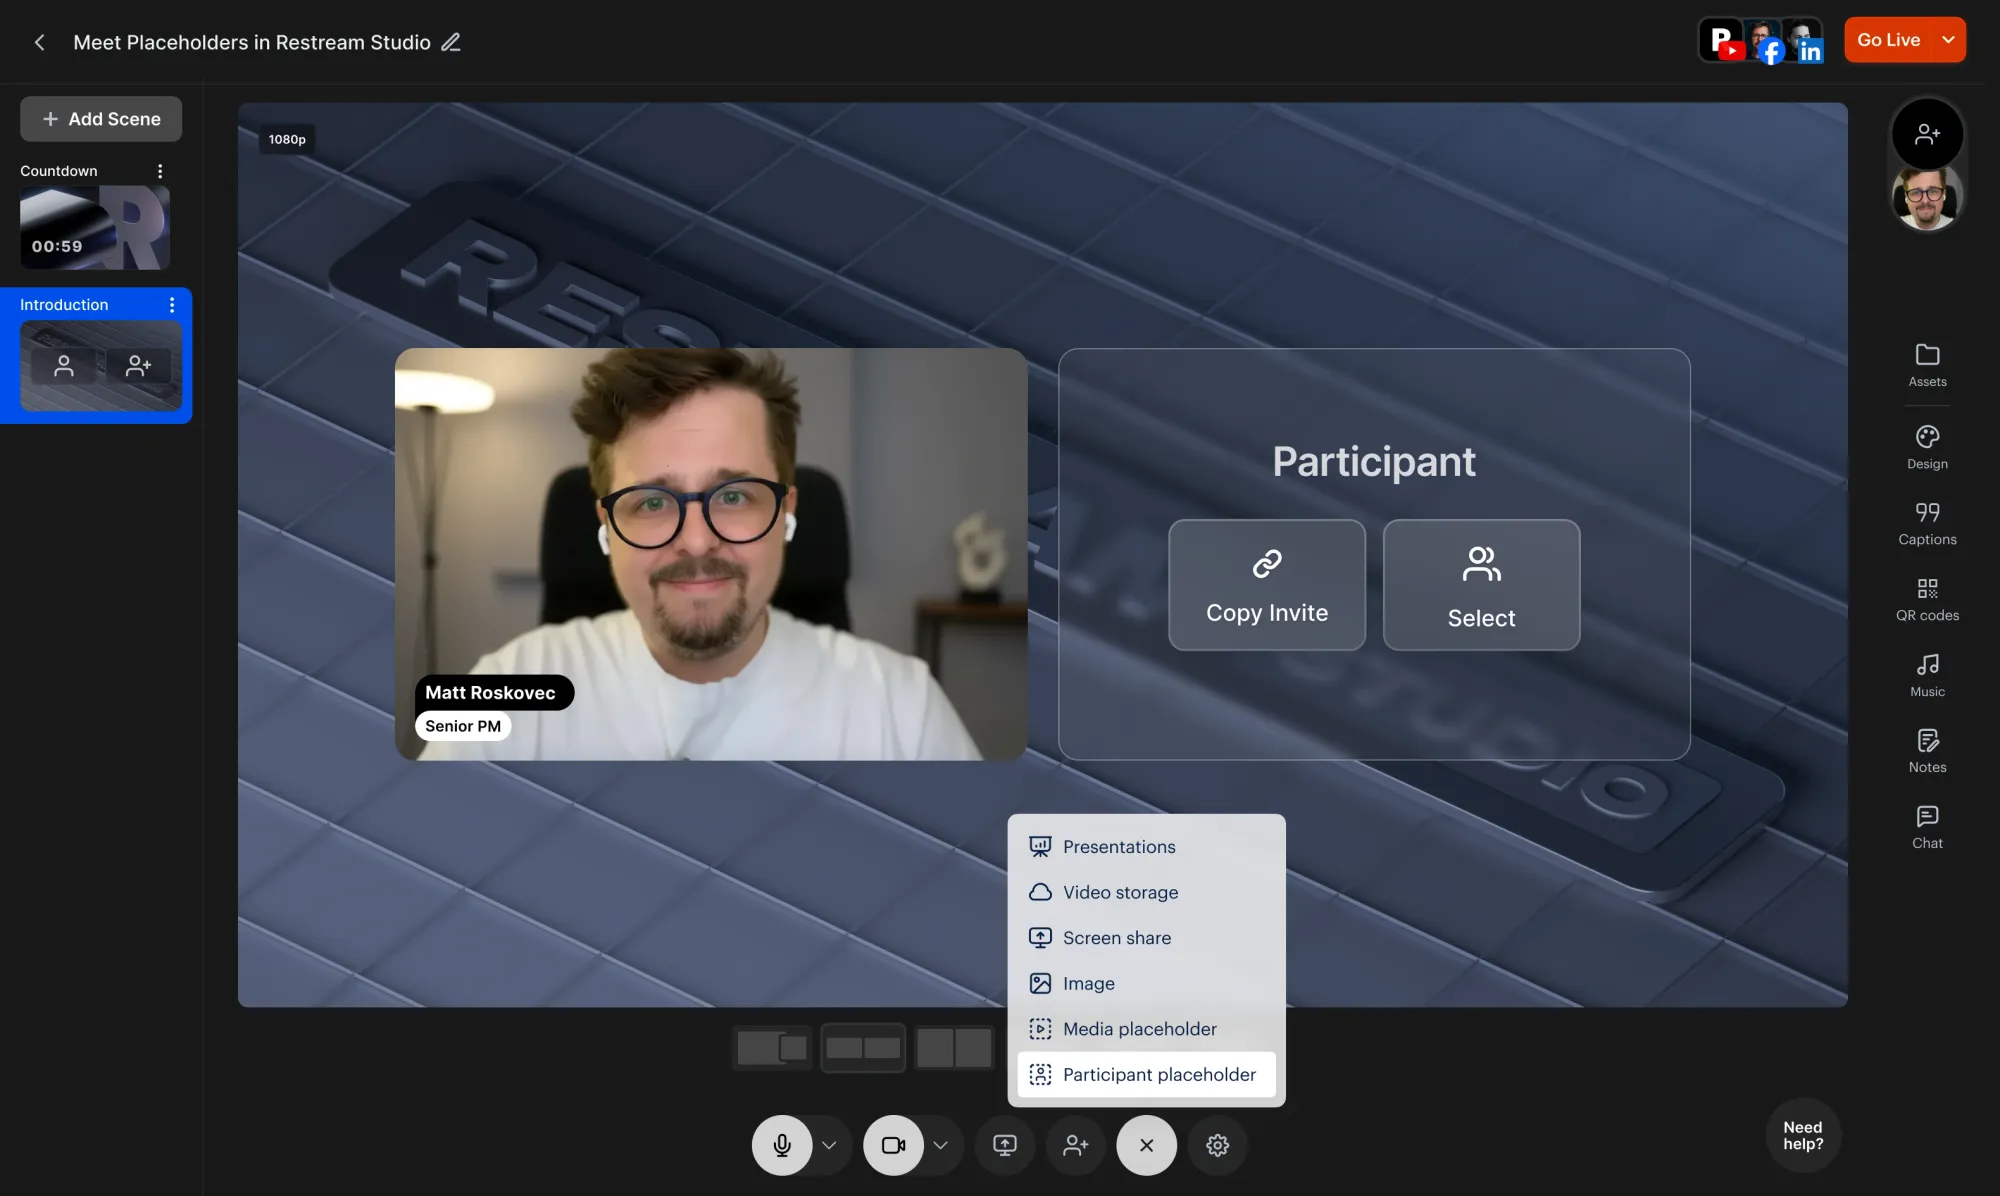Click the Add Scene button

101,119
